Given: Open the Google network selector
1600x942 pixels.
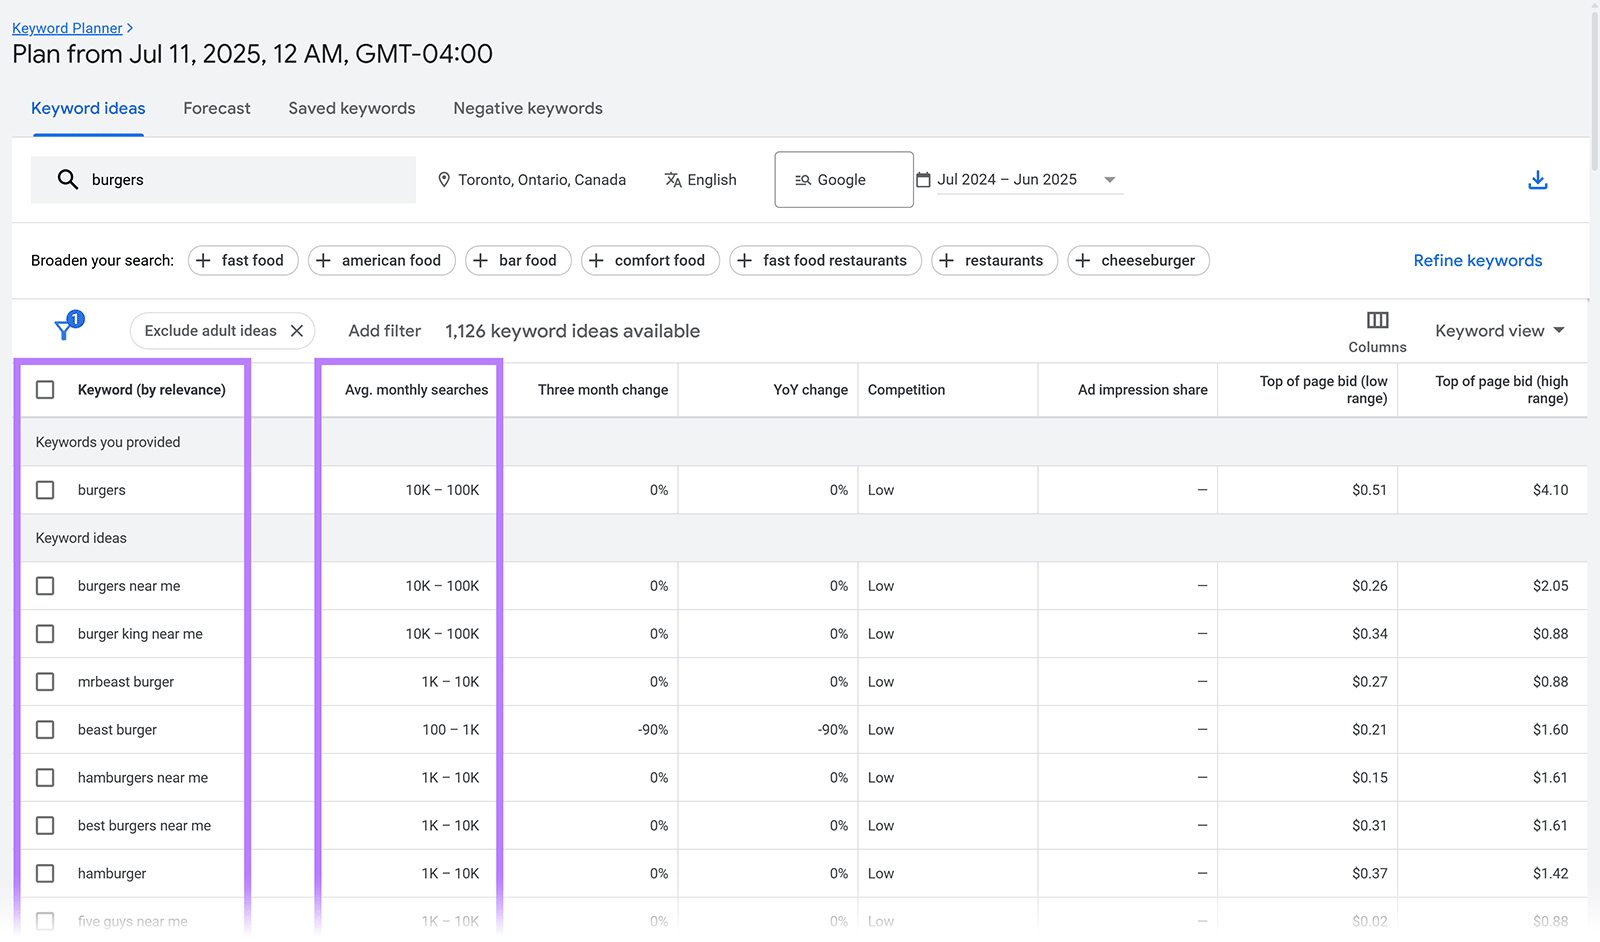Looking at the screenshot, I should coord(843,179).
